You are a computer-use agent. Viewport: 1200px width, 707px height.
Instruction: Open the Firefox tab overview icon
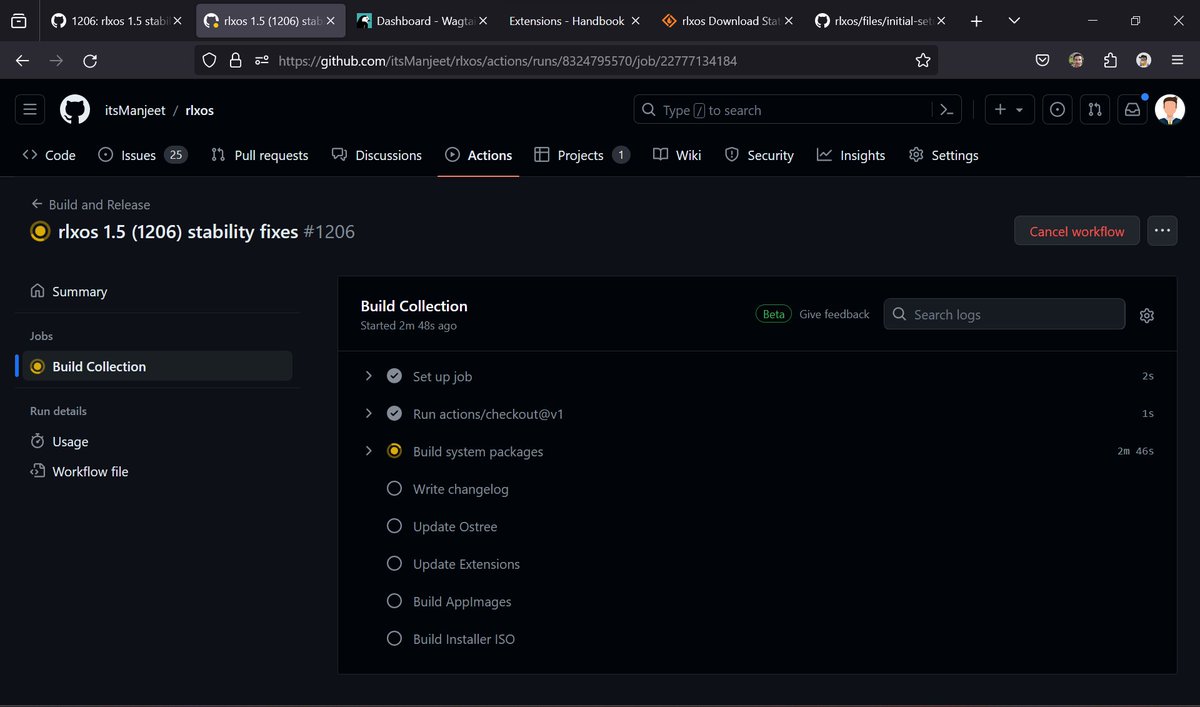coord(19,21)
